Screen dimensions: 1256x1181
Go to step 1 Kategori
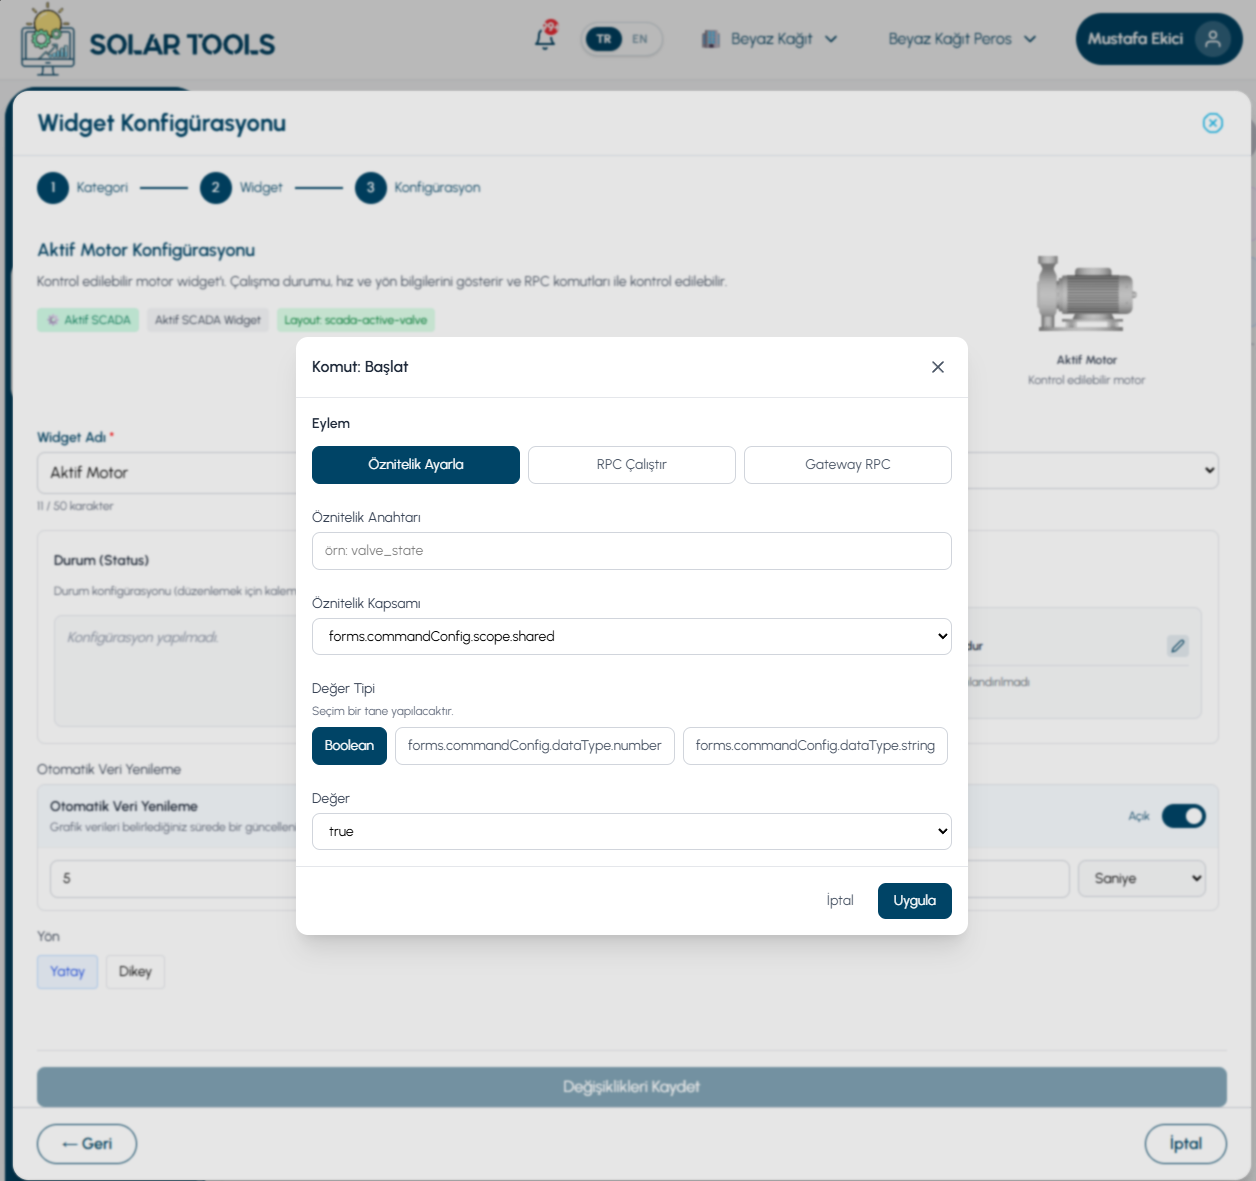point(83,188)
